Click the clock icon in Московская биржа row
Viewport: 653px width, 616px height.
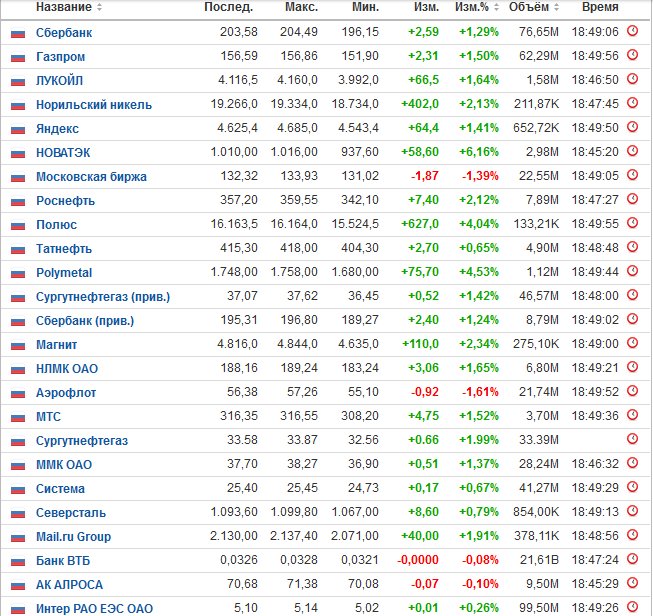pos(632,175)
